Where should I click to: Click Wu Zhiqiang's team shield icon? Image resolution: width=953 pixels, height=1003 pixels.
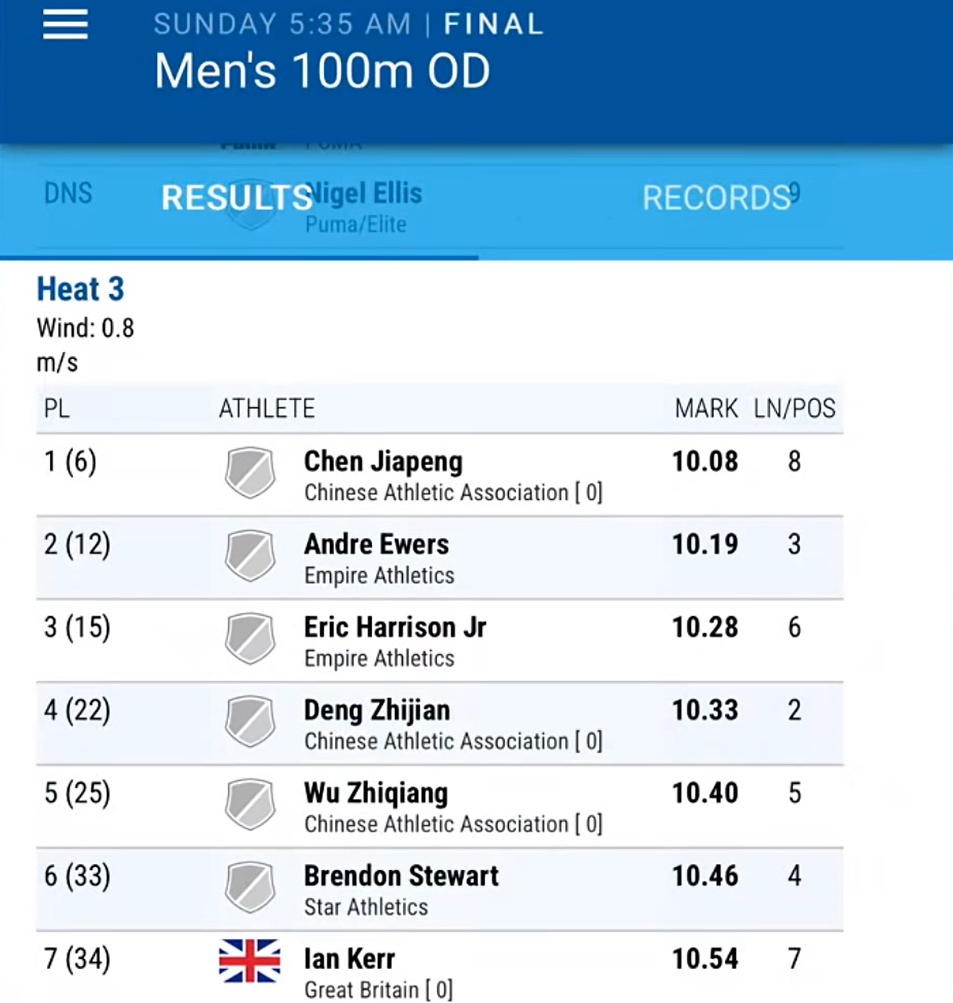[250, 804]
